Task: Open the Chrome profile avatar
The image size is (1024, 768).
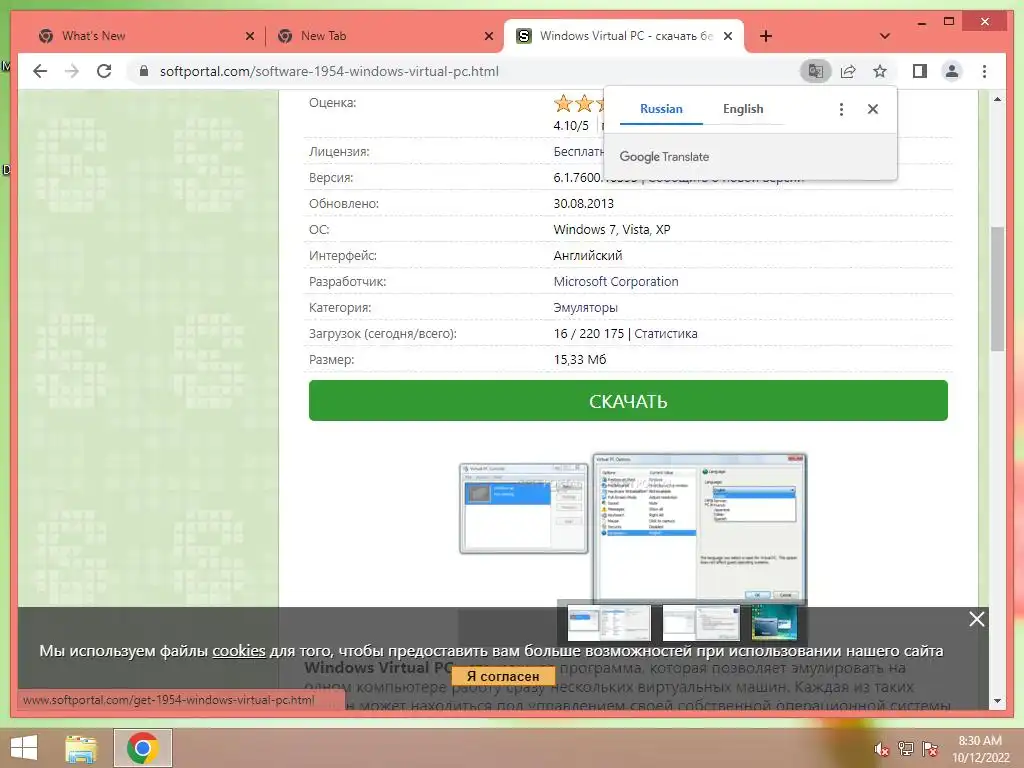Action: [x=952, y=71]
